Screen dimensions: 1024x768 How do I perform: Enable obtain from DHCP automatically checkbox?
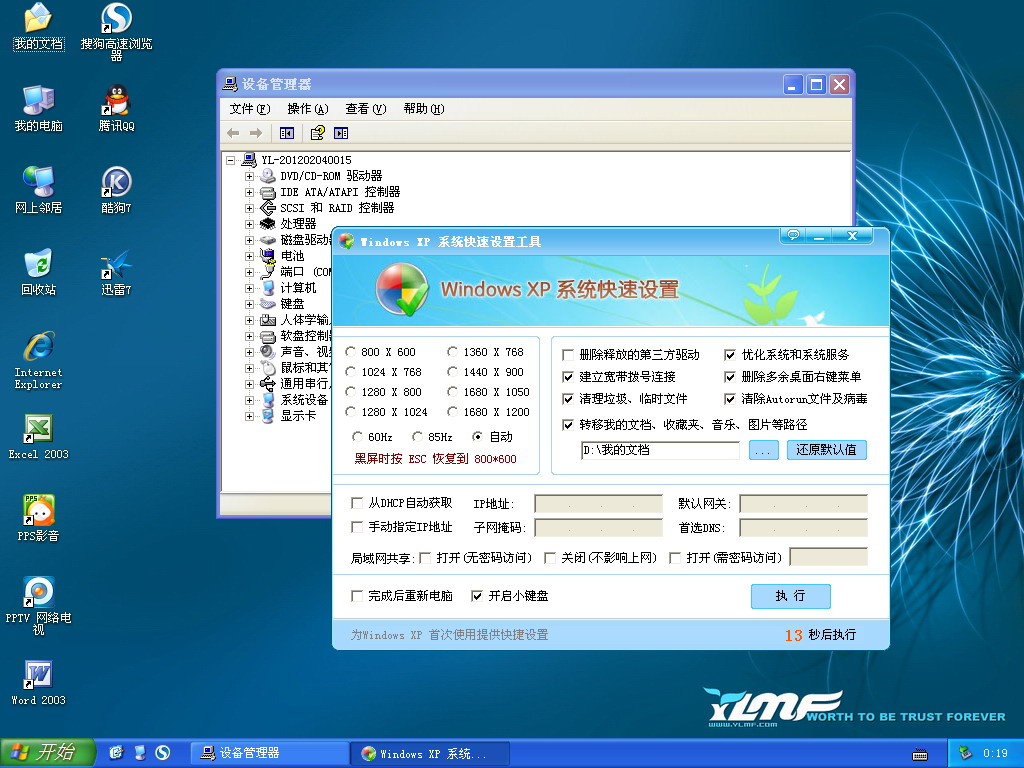(357, 503)
